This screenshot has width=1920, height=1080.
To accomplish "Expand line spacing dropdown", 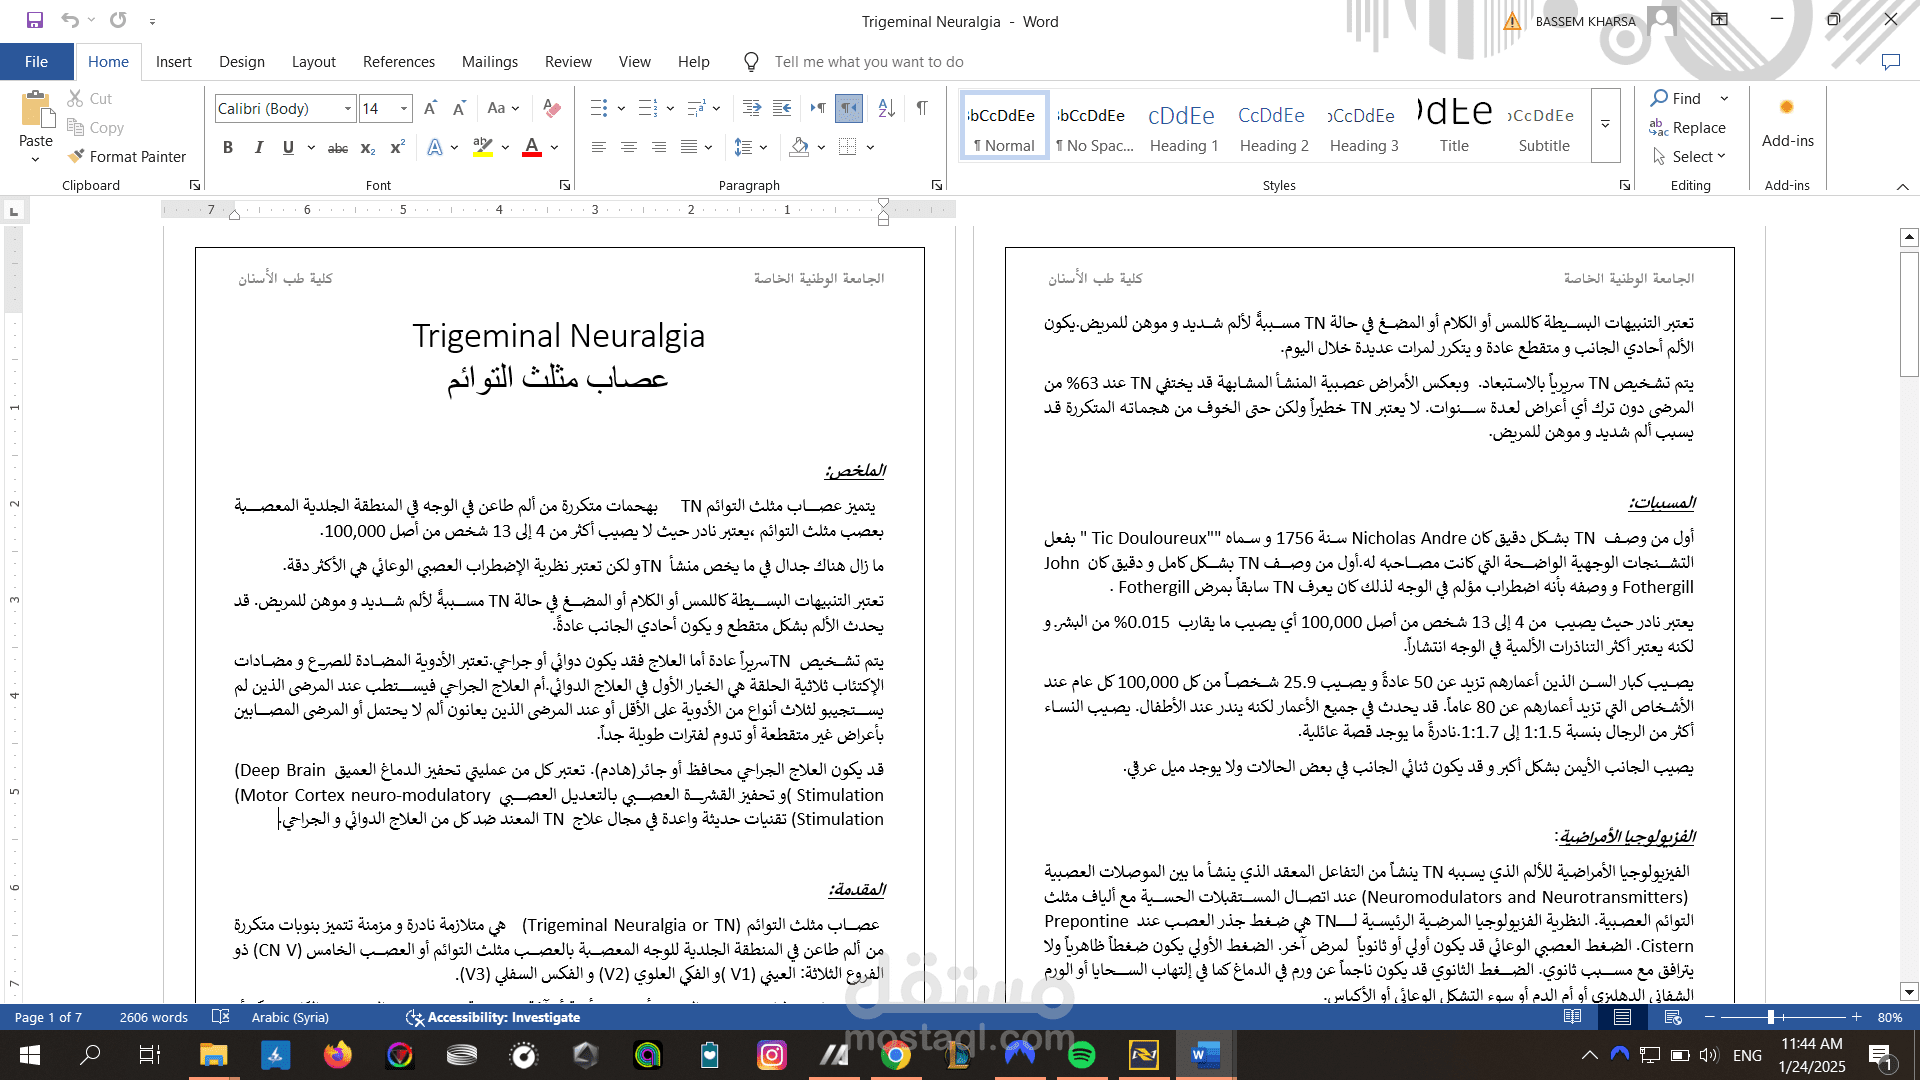I will point(750,148).
